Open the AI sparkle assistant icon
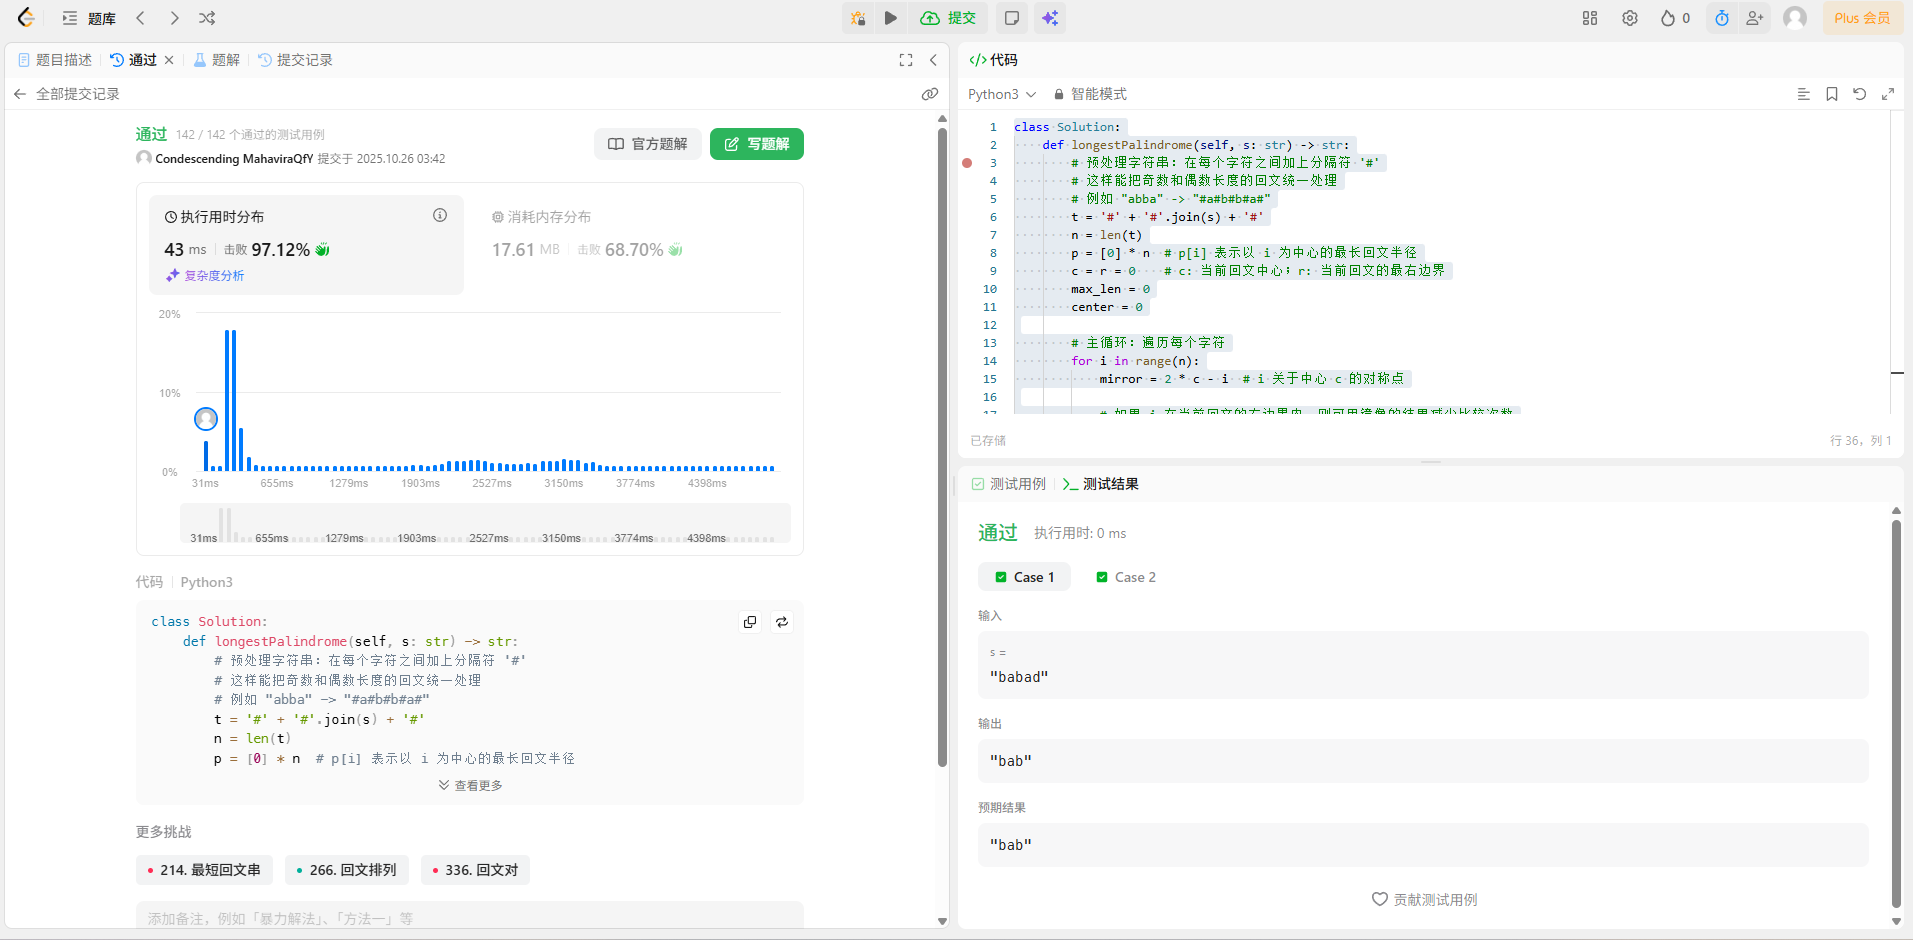Image resolution: width=1913 pixels, height=940 pixels. coord(1050,18)
